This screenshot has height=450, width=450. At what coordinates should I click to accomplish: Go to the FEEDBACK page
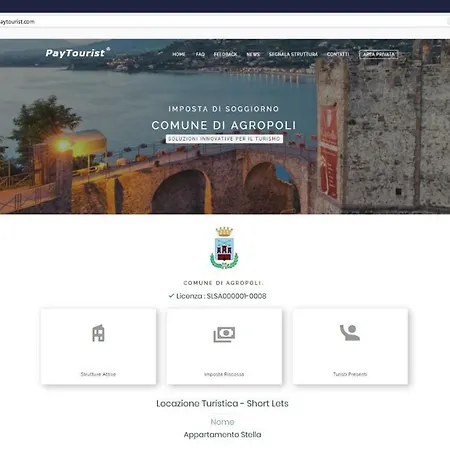click(225, 54)
